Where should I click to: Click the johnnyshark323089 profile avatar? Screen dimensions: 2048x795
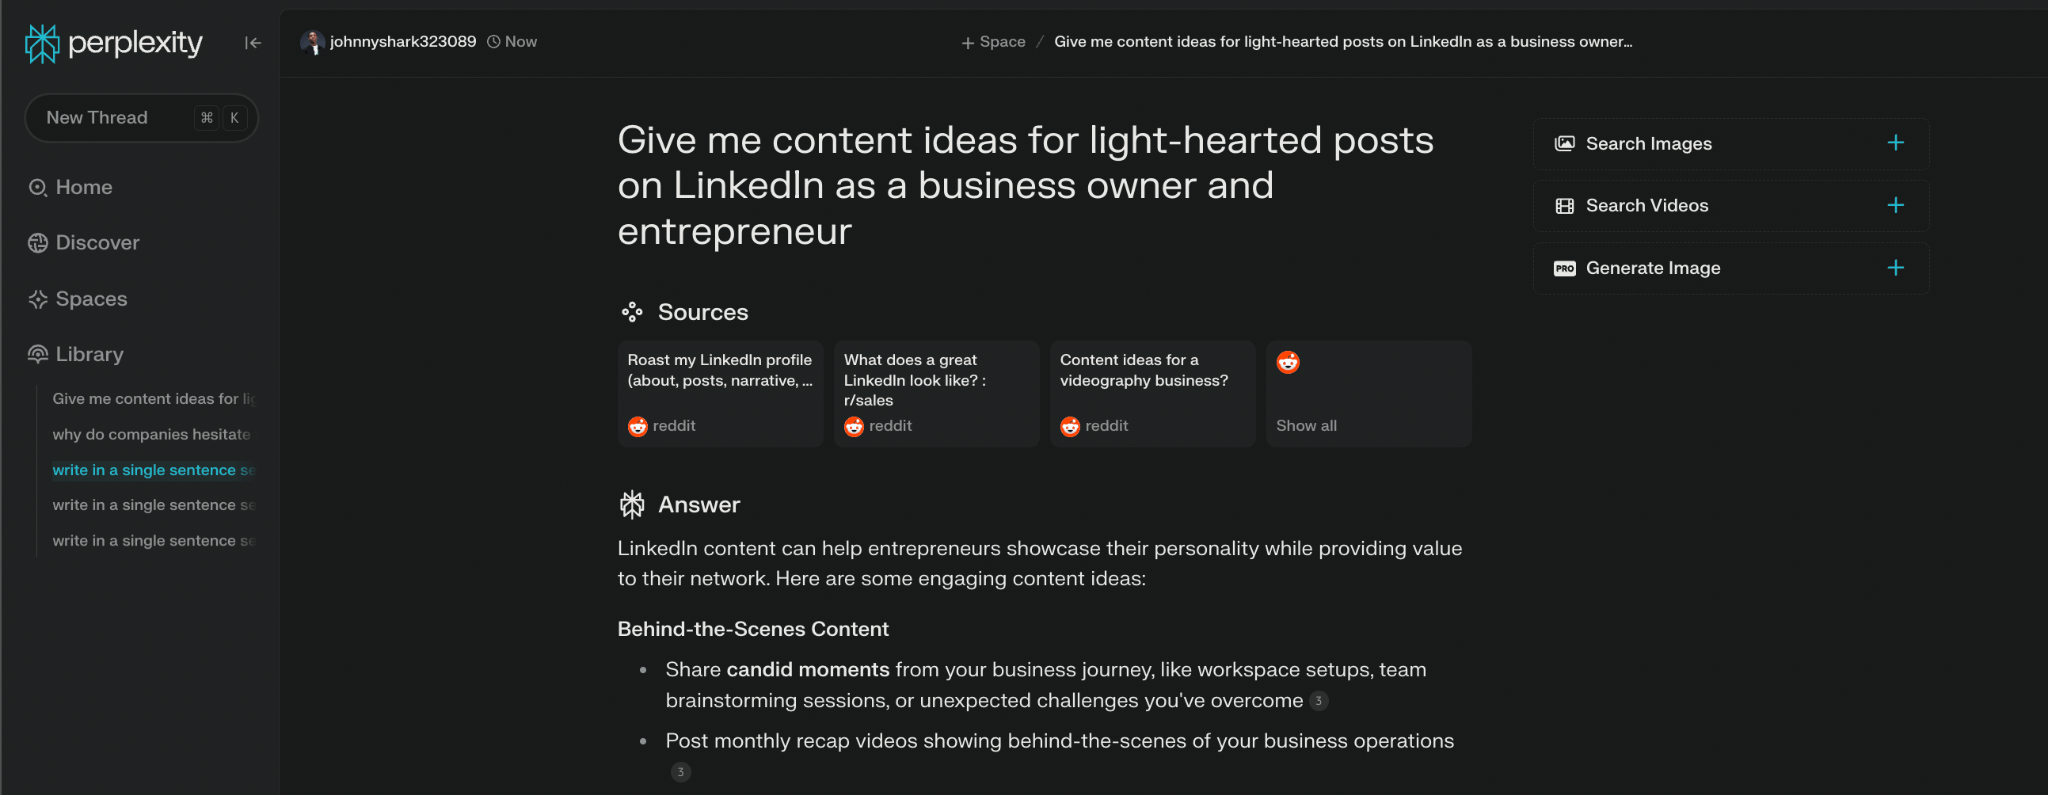(313, 42)
